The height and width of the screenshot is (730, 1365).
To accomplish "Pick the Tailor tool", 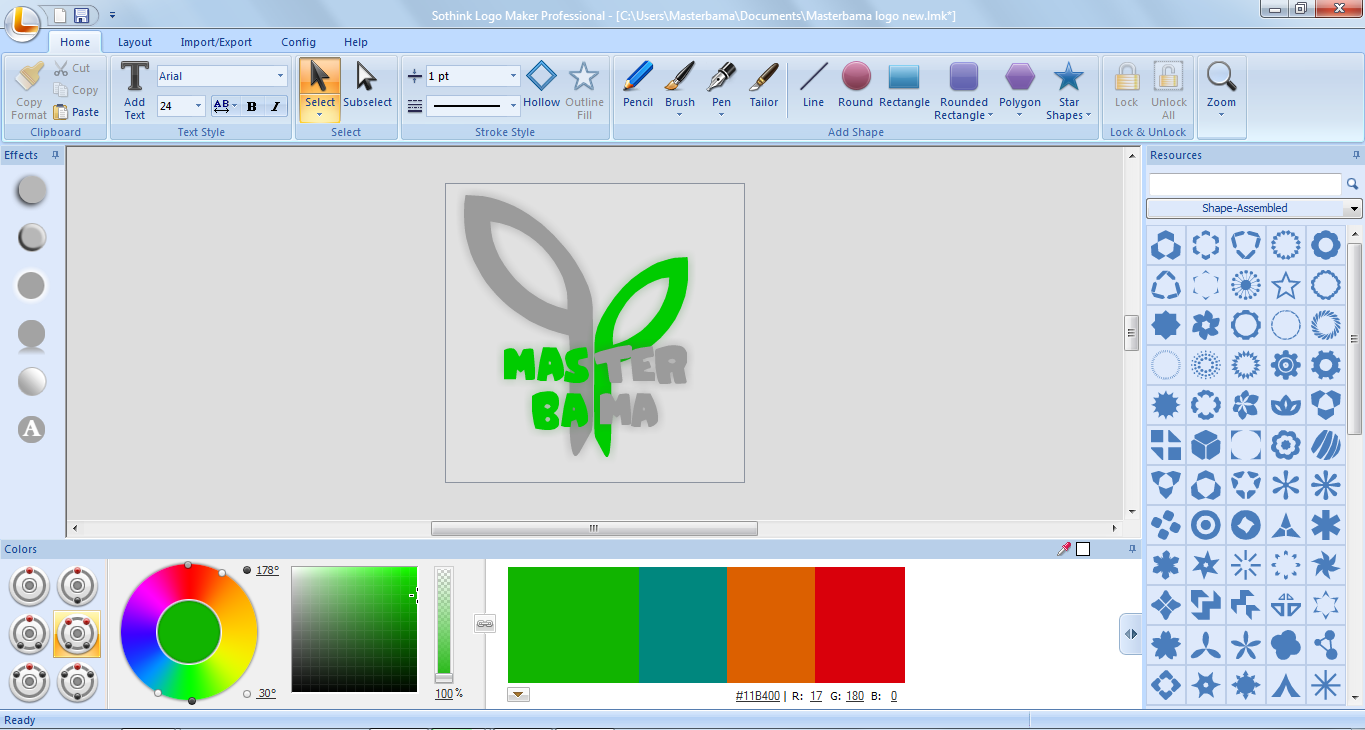I will [x=763, y=88].
